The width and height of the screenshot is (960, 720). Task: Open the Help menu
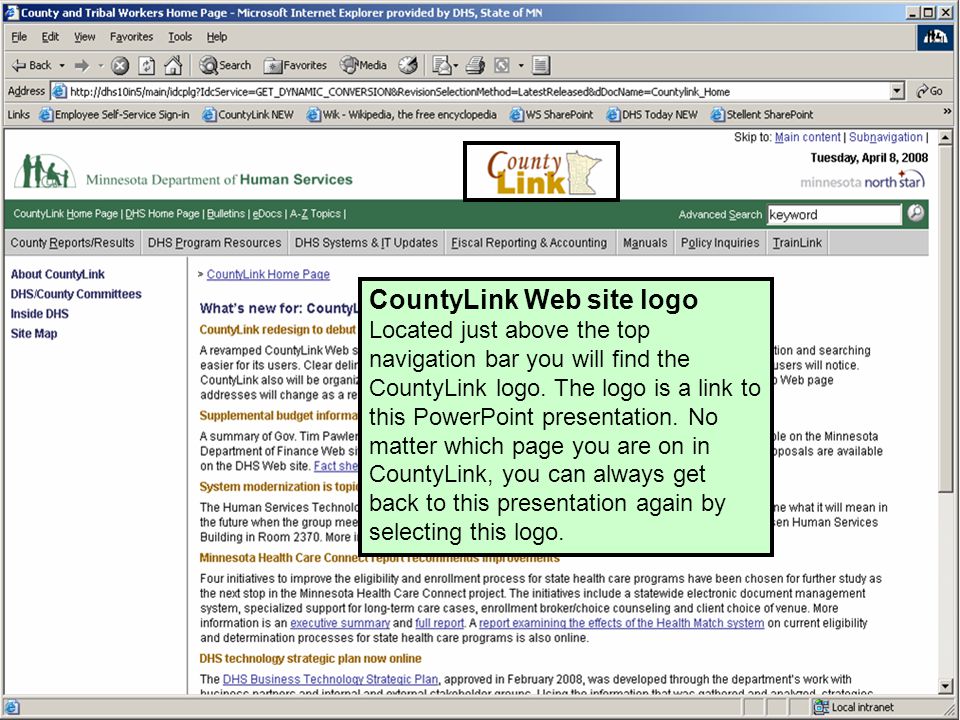click(x=217, y=37)
